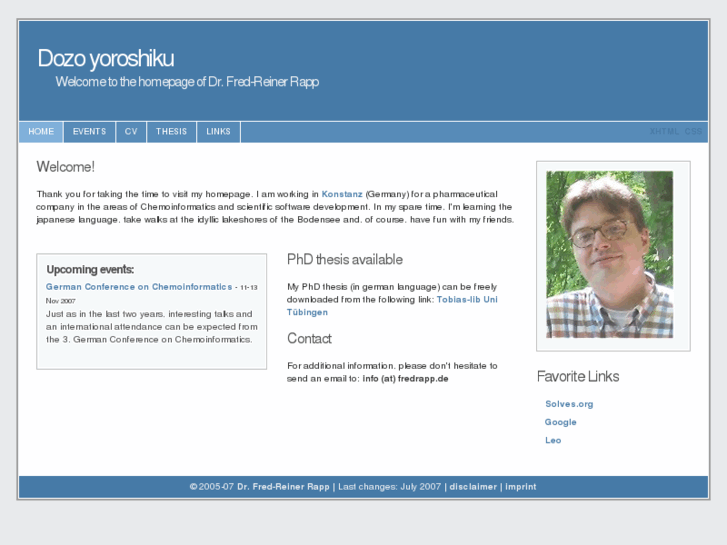Viewport: 727px width, 545px height.
Task: Click the email text info (at) fredrapp.de
Action: click(405, 378)
